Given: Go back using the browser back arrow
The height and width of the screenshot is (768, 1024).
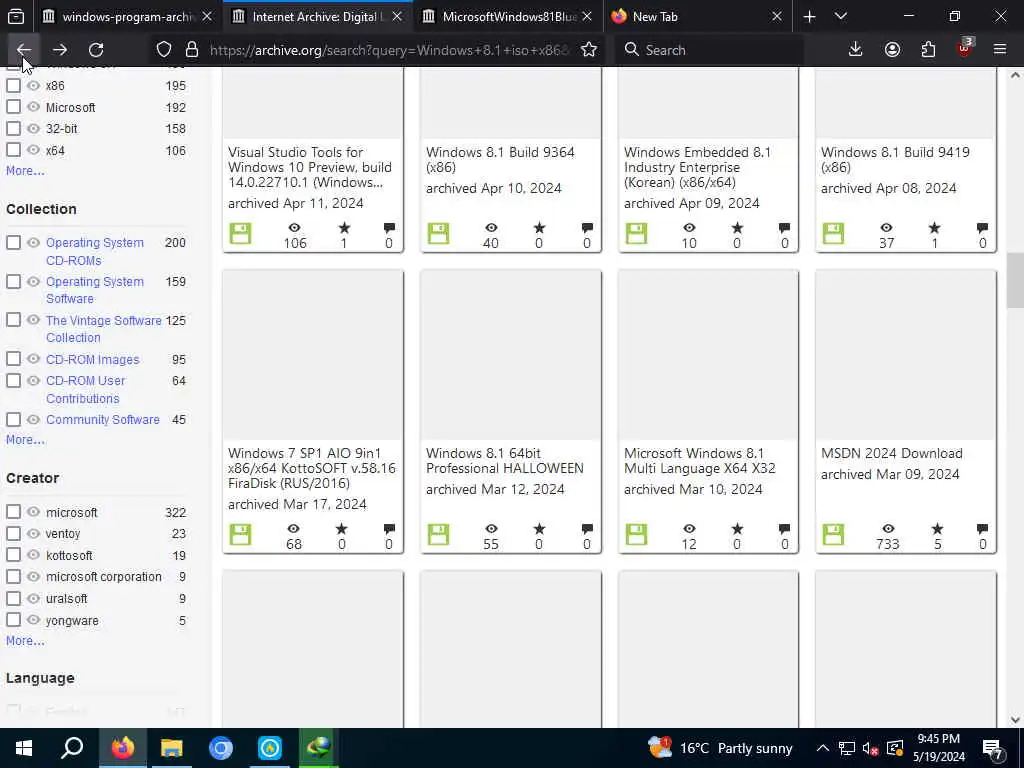Looking at the screenshot, I should (24, 50).
